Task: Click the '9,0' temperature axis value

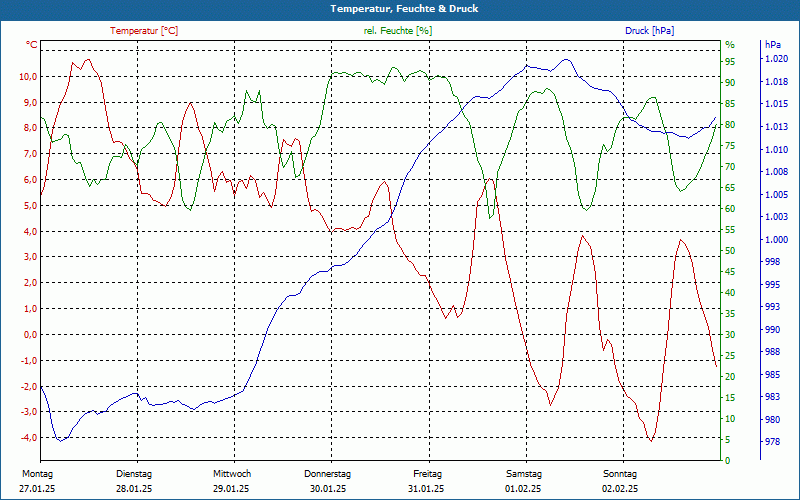Action: coord(30,103)
